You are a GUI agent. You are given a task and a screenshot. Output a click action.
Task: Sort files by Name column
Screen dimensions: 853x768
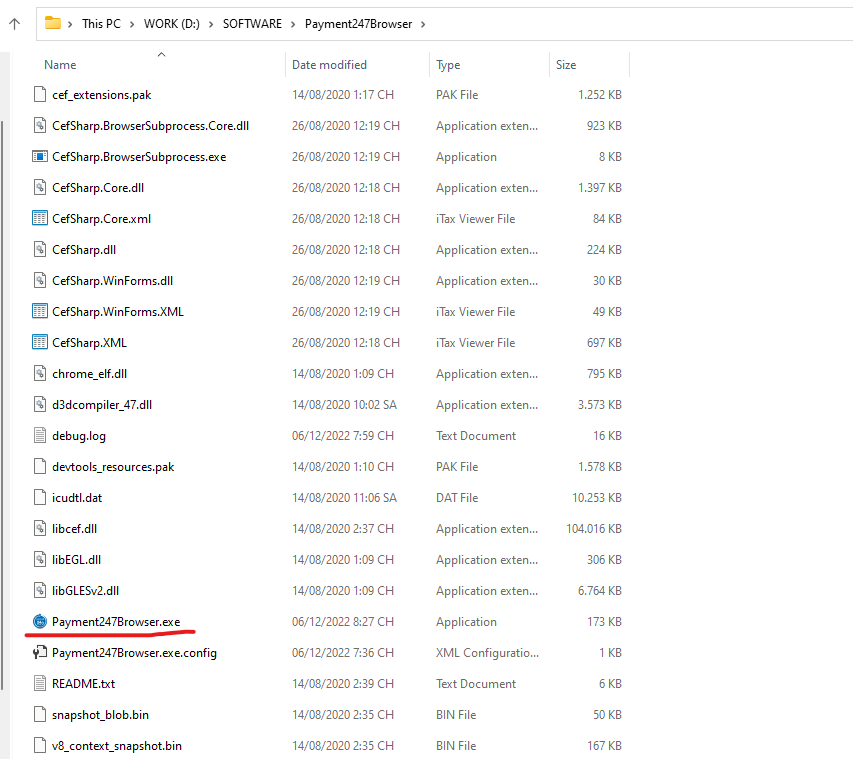60,65
